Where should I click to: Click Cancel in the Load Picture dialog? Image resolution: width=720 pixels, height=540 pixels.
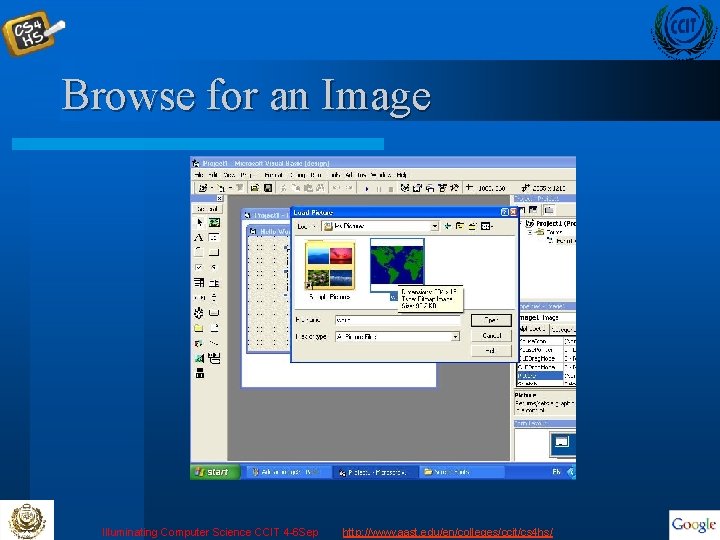[x=491, y=336]
